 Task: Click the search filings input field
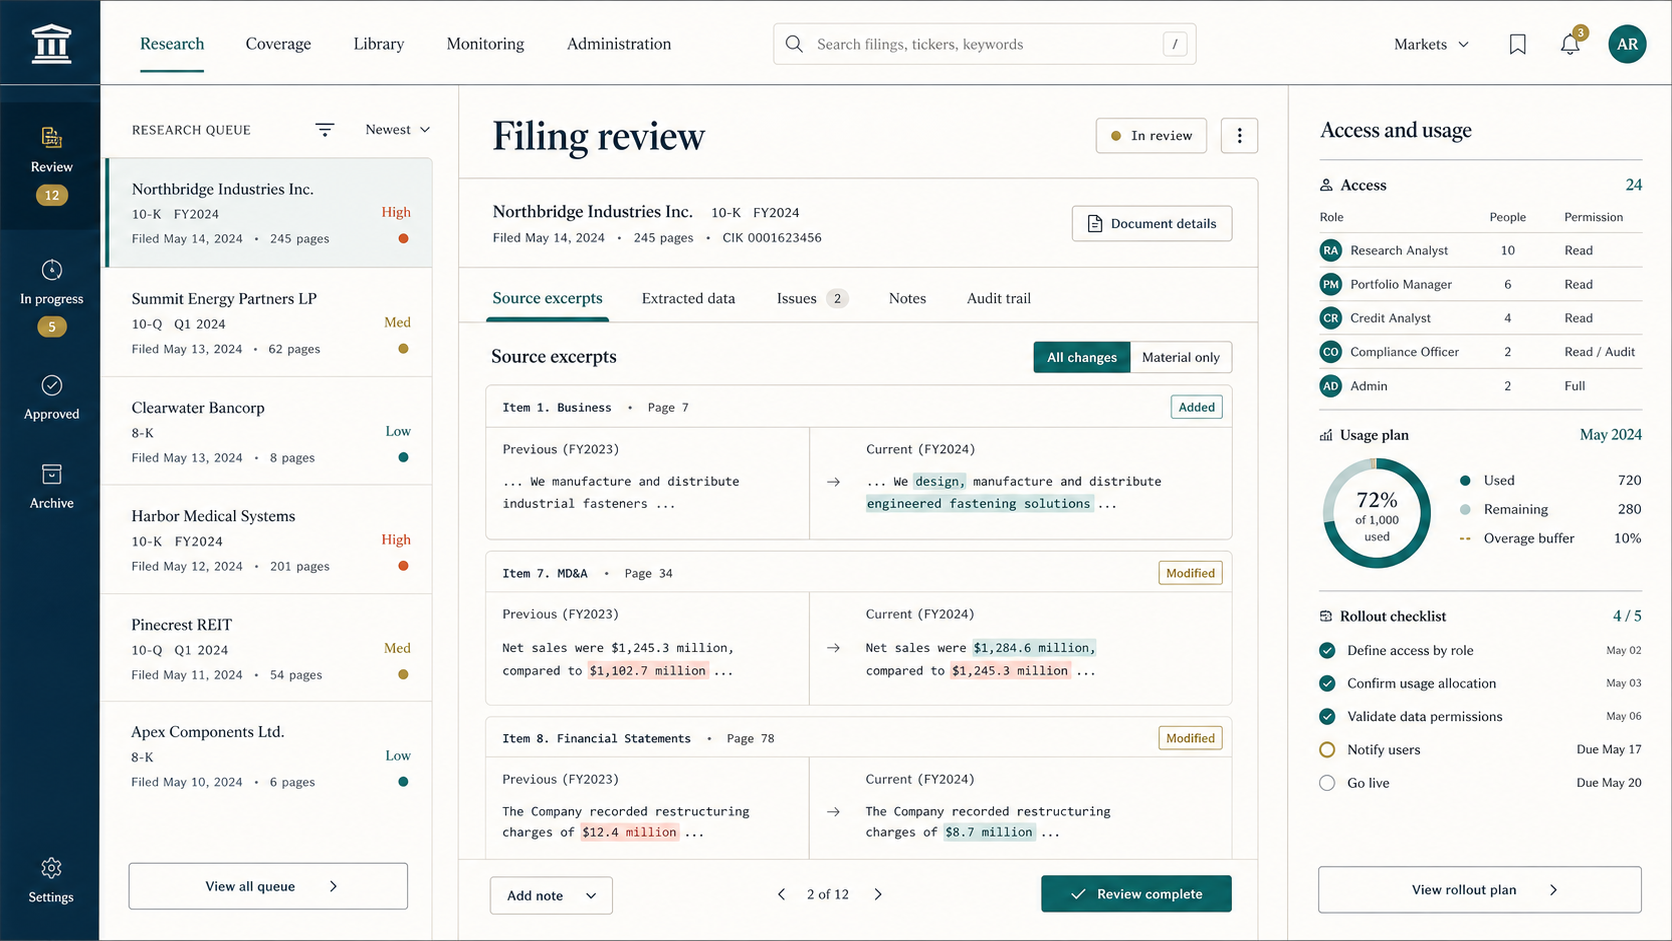click(x=984, y=44)
